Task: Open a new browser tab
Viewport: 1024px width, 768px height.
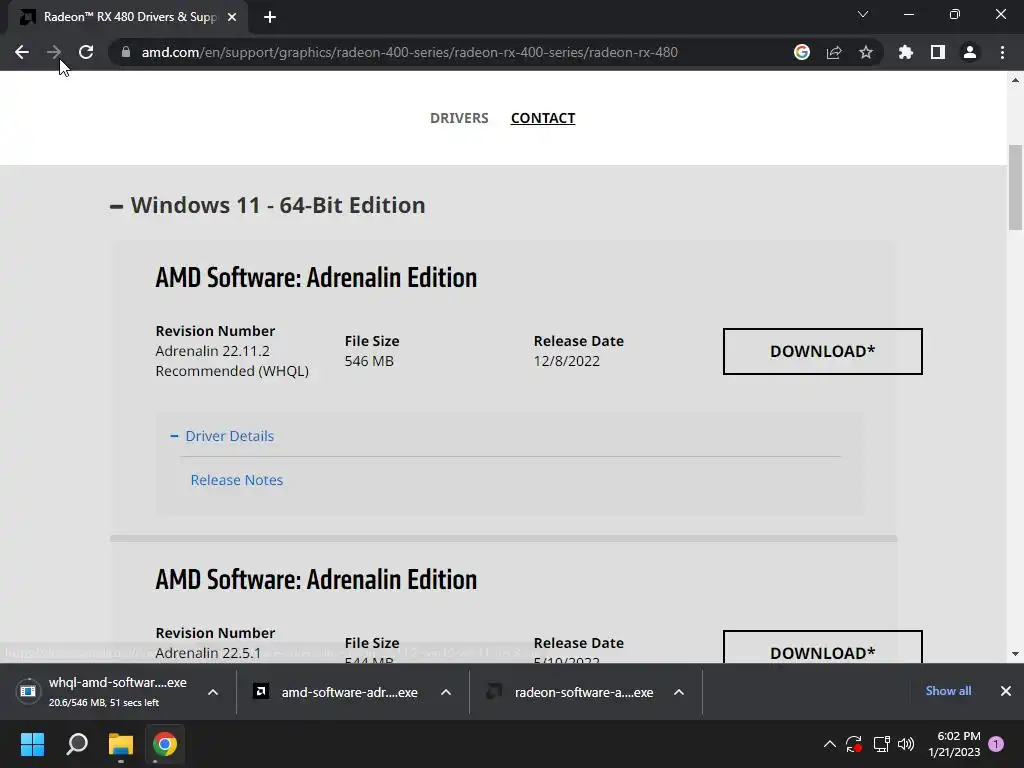Action: point(270,18)
